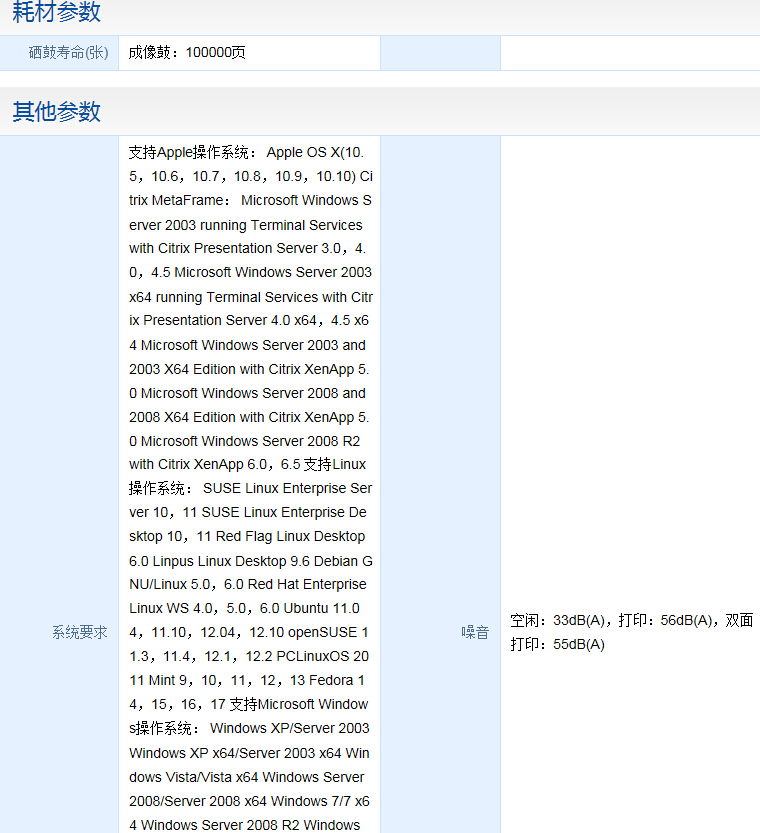This screenshot has width=760, height=833.
Task: Click 'Linux WS 4.0, 5.0, 6.0 Ubuntu' line
Action: (244, 608)
